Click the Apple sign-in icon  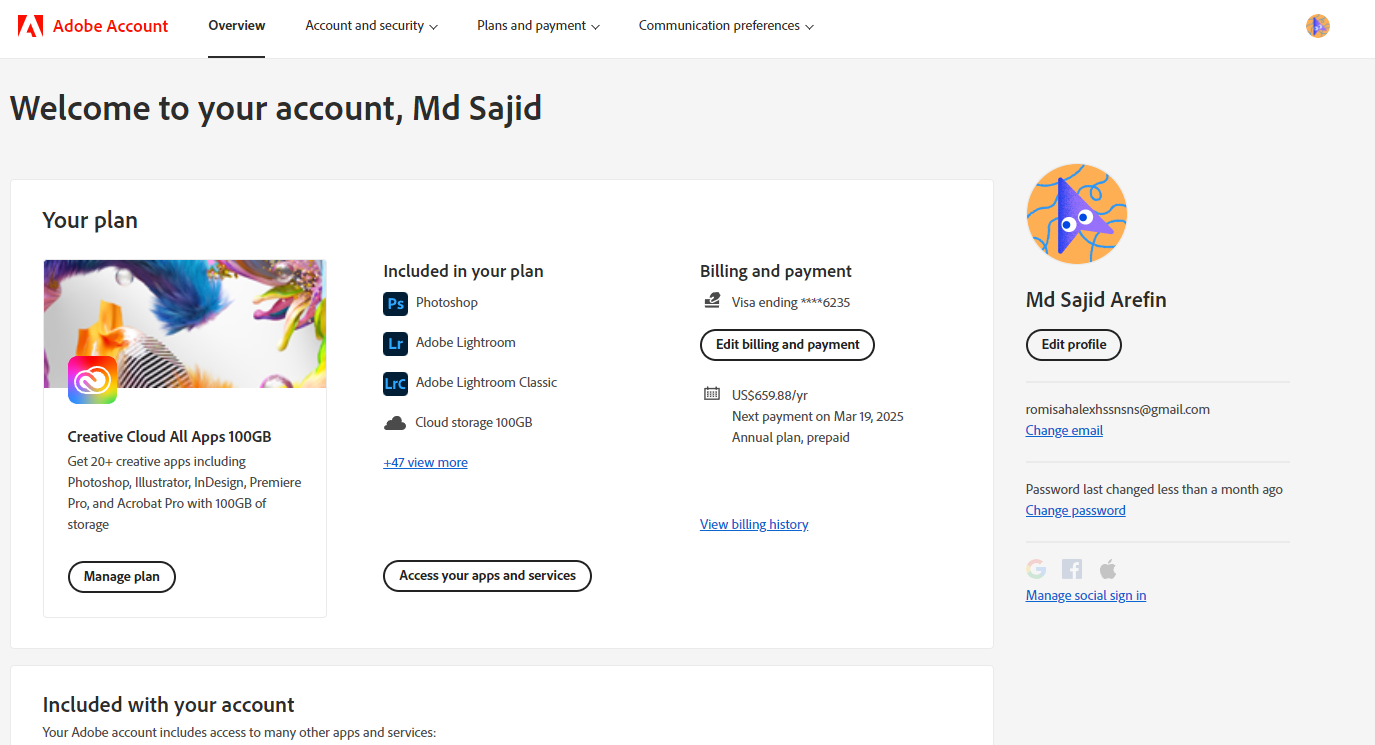1107,569
